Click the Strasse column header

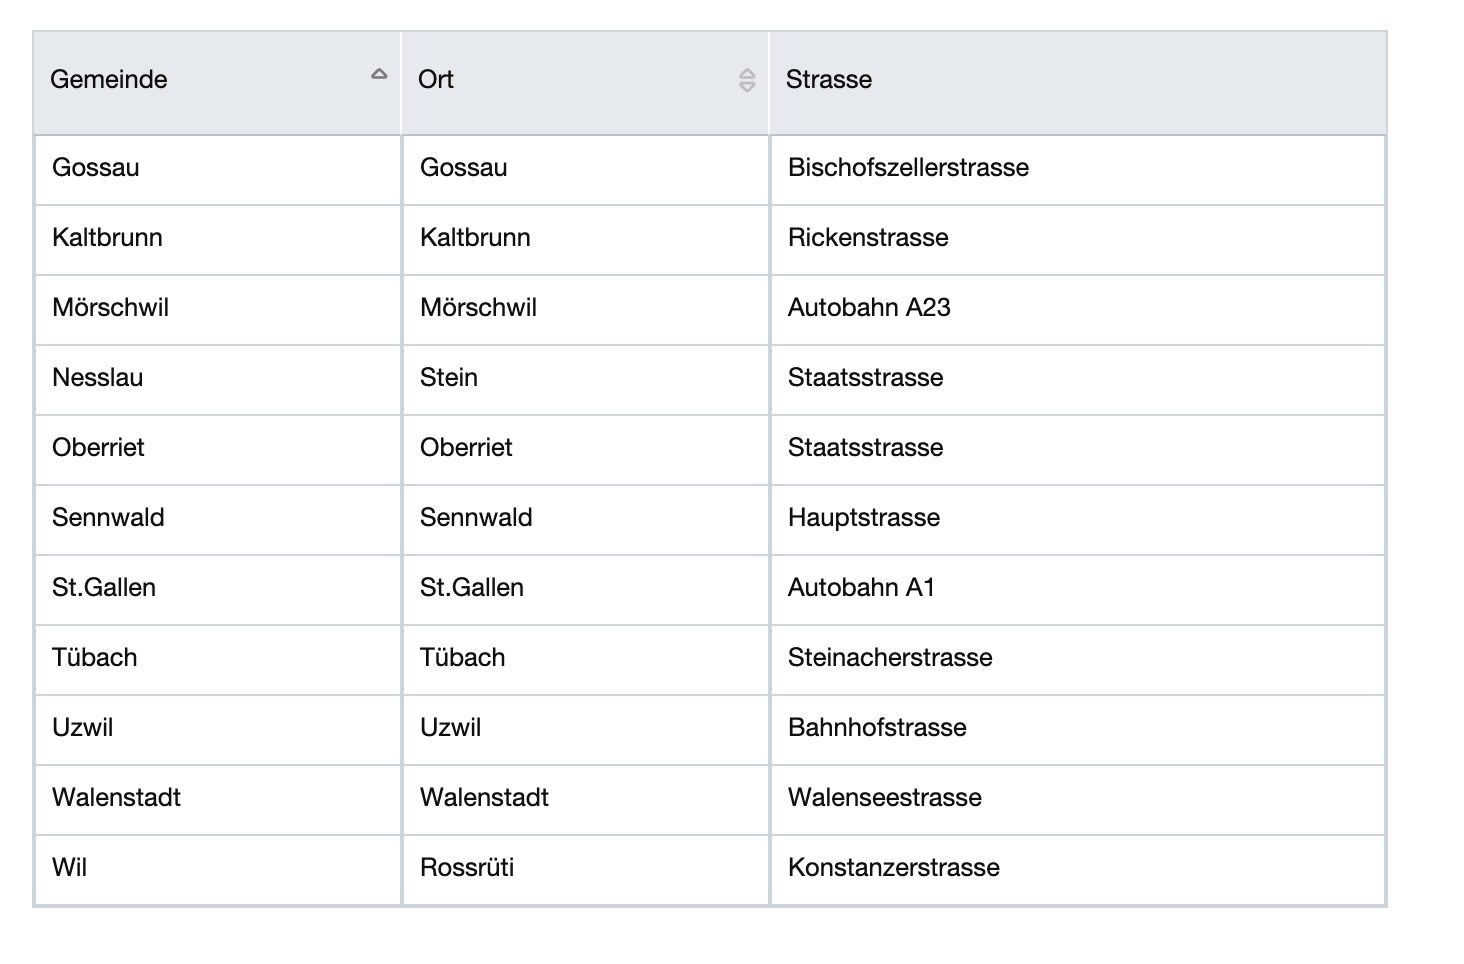(829, 80)
